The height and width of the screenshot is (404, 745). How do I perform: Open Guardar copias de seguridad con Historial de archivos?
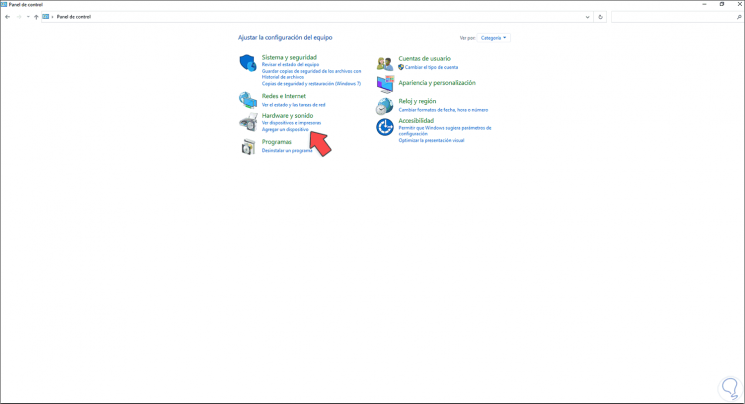[311, 74]
